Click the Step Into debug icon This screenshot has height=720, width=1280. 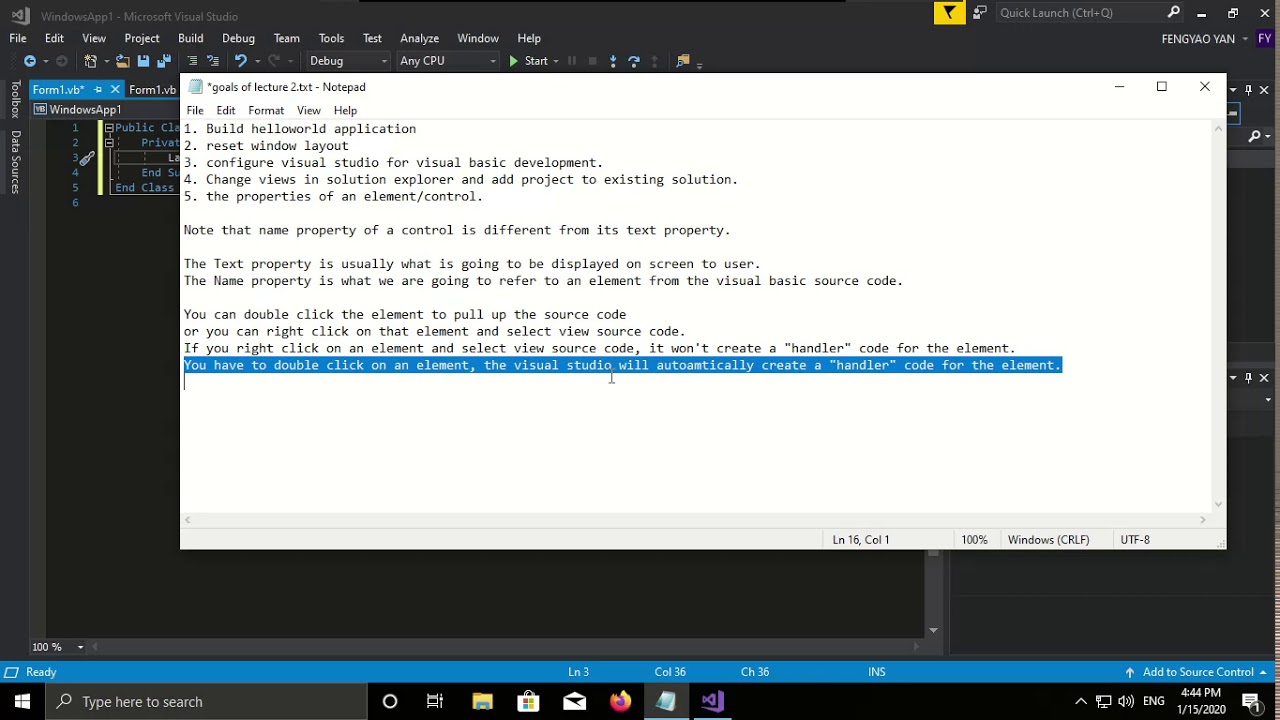[x=613, y=61]
